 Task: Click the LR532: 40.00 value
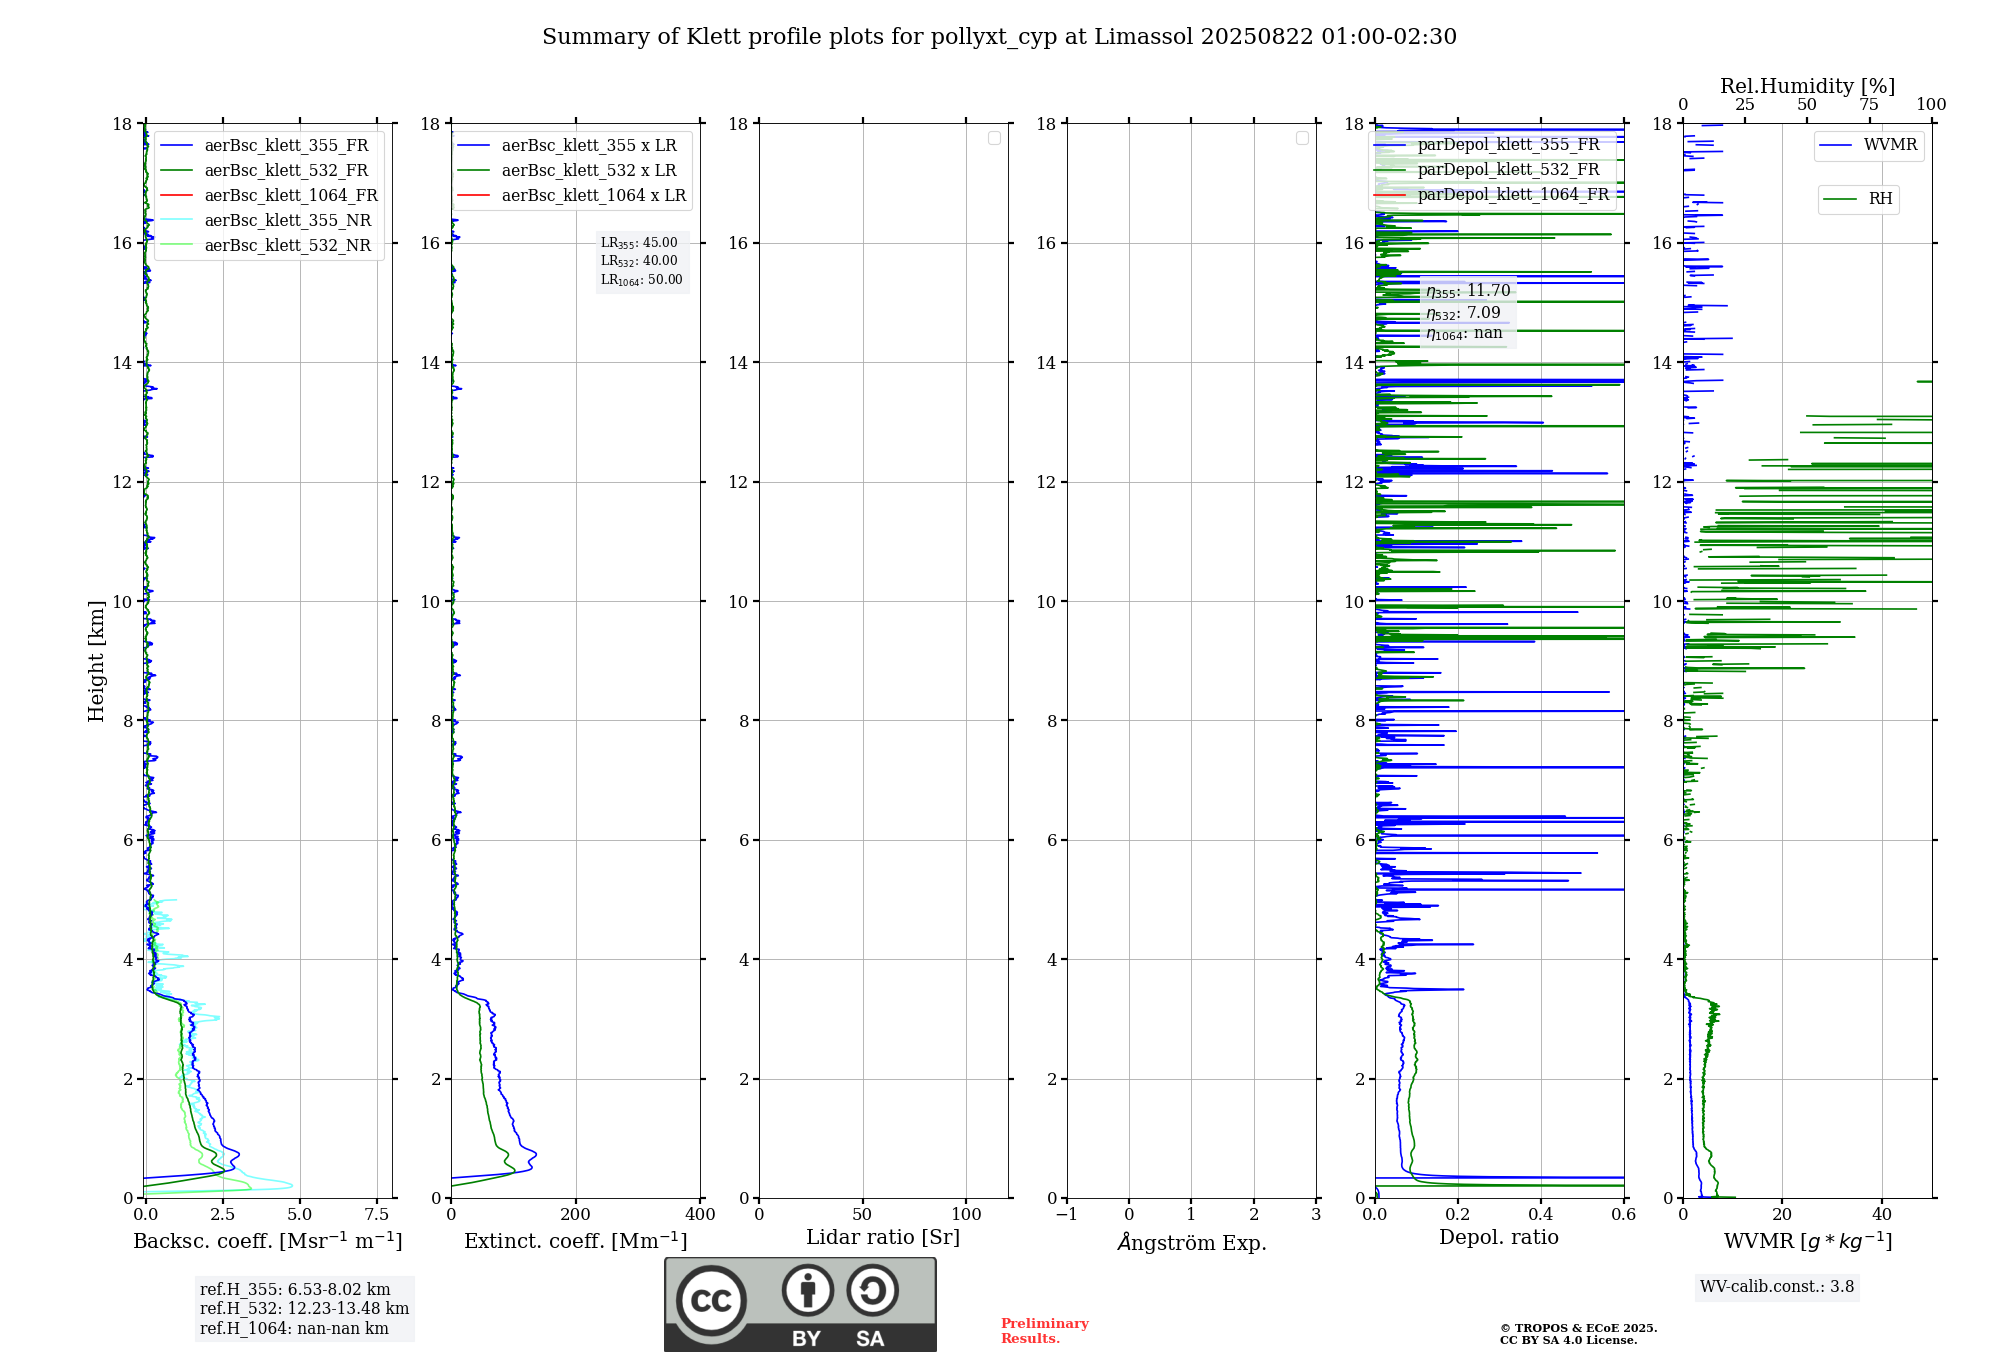coord(639,261)
